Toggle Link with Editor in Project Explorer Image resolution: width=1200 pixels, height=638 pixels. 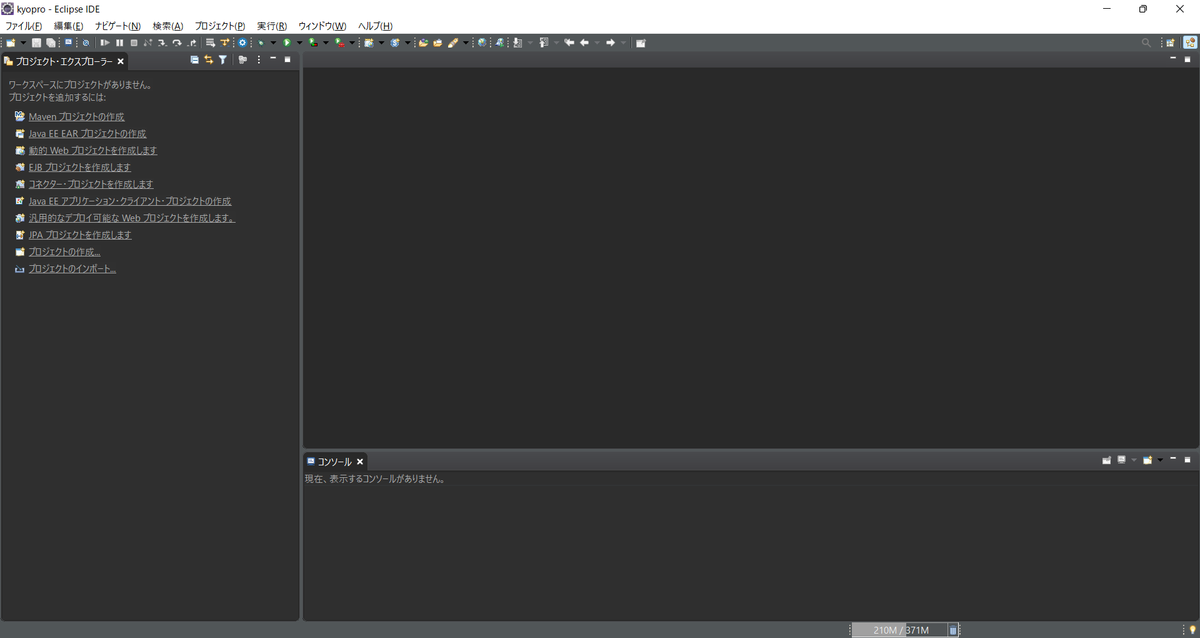click(x=209, y=59)
